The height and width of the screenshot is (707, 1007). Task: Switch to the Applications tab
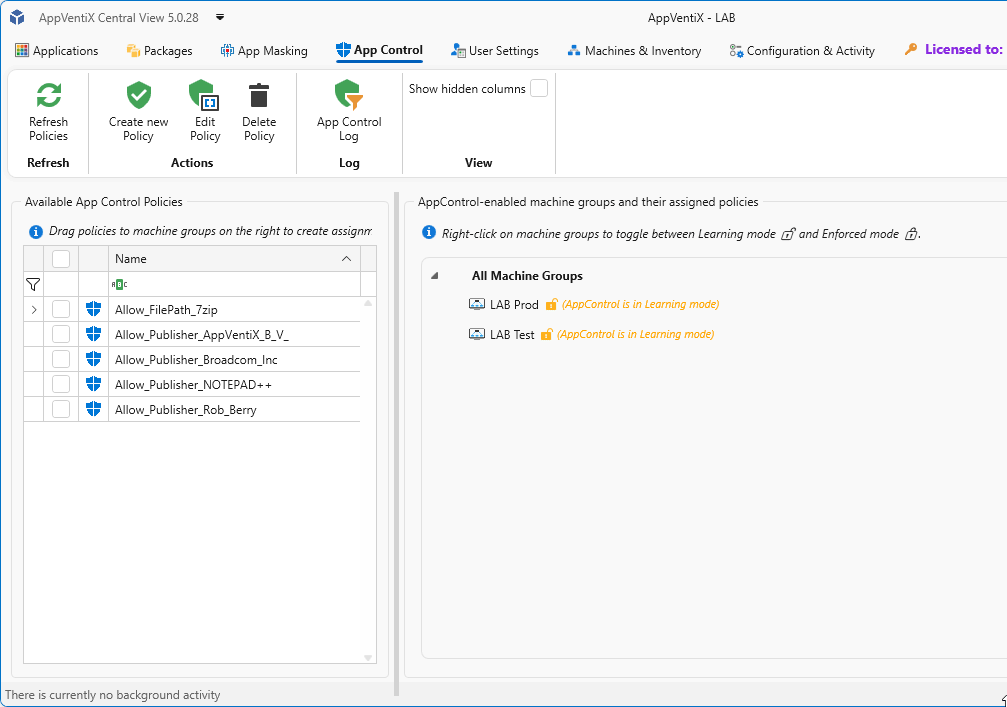(x=57, y=51)
